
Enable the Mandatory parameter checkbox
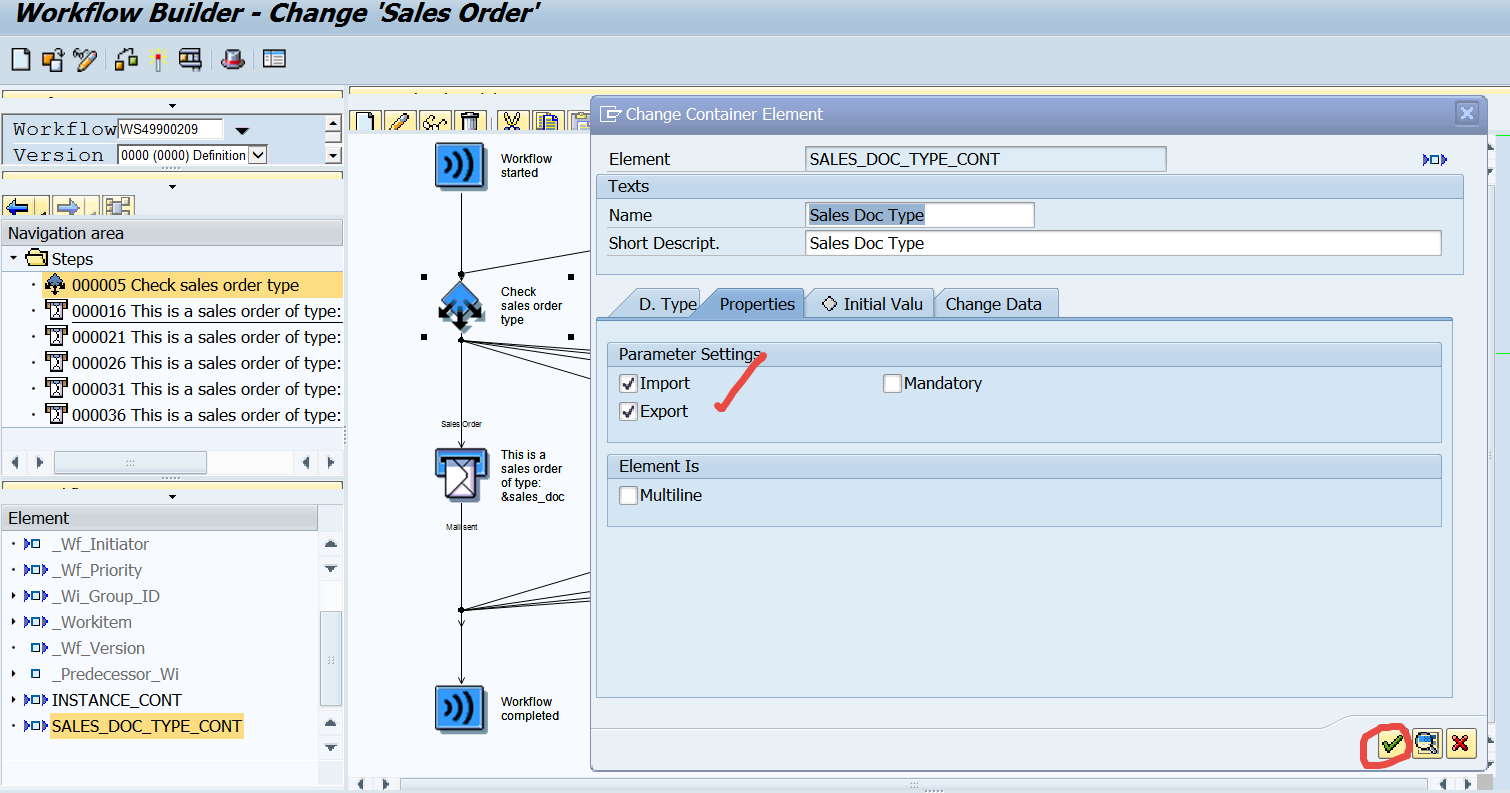tap(892, 383)
